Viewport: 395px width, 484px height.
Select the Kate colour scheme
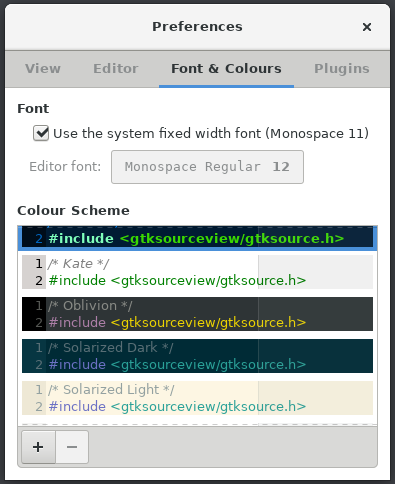[x=197, y=272]
